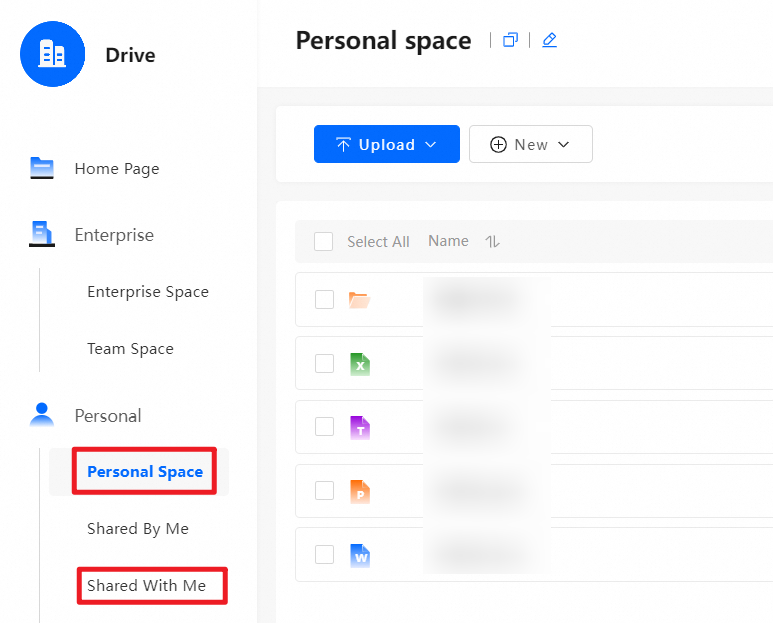Image resolution: width=773 pixels, height=623 pixels.
Task: Click the blue Word file icon
Action: click(360, 555)
